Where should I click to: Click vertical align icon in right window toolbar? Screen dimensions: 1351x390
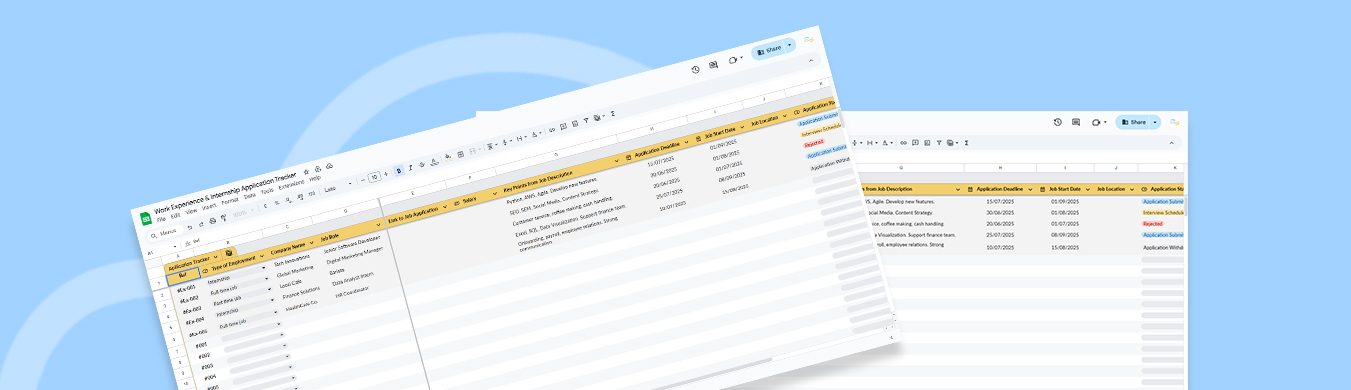point(854,143)
